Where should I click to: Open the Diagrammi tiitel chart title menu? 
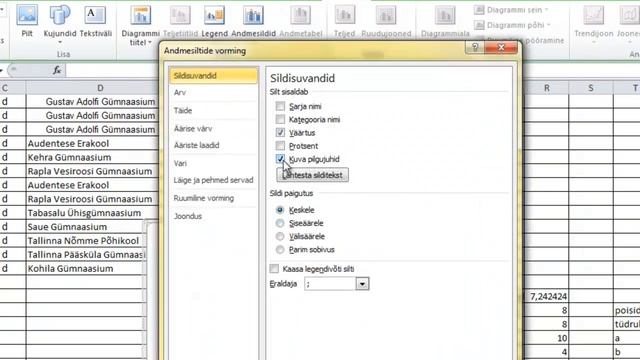(x=140, y=25)
